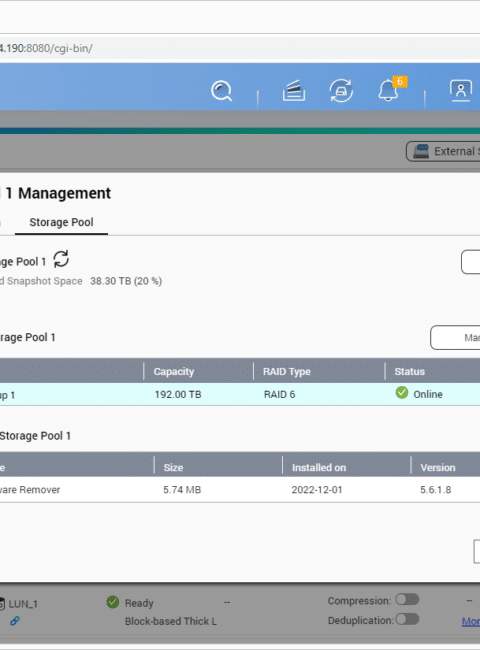The width and height of the screenshot is (480, 650).
Task: Open the user account icon
Action: pos(461,90)
